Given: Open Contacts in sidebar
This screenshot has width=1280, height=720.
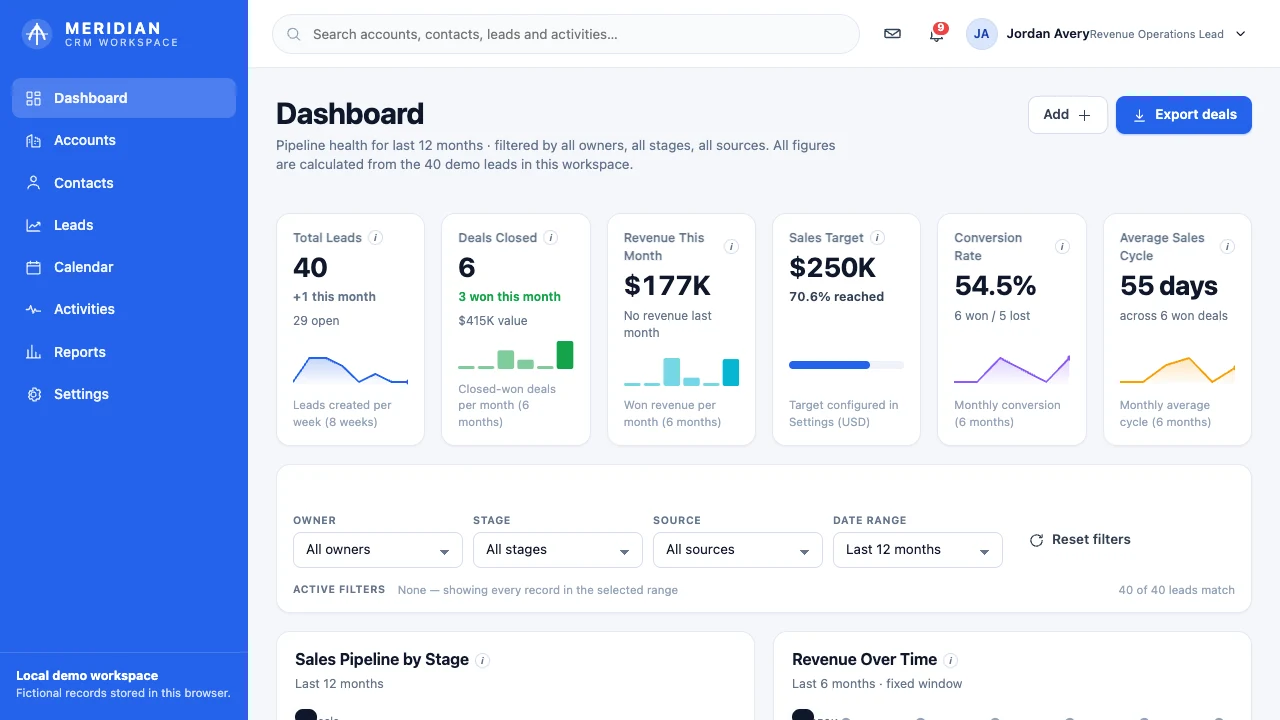Looking at the screenshot, I should pyautogui.click(x=124, y=183).
